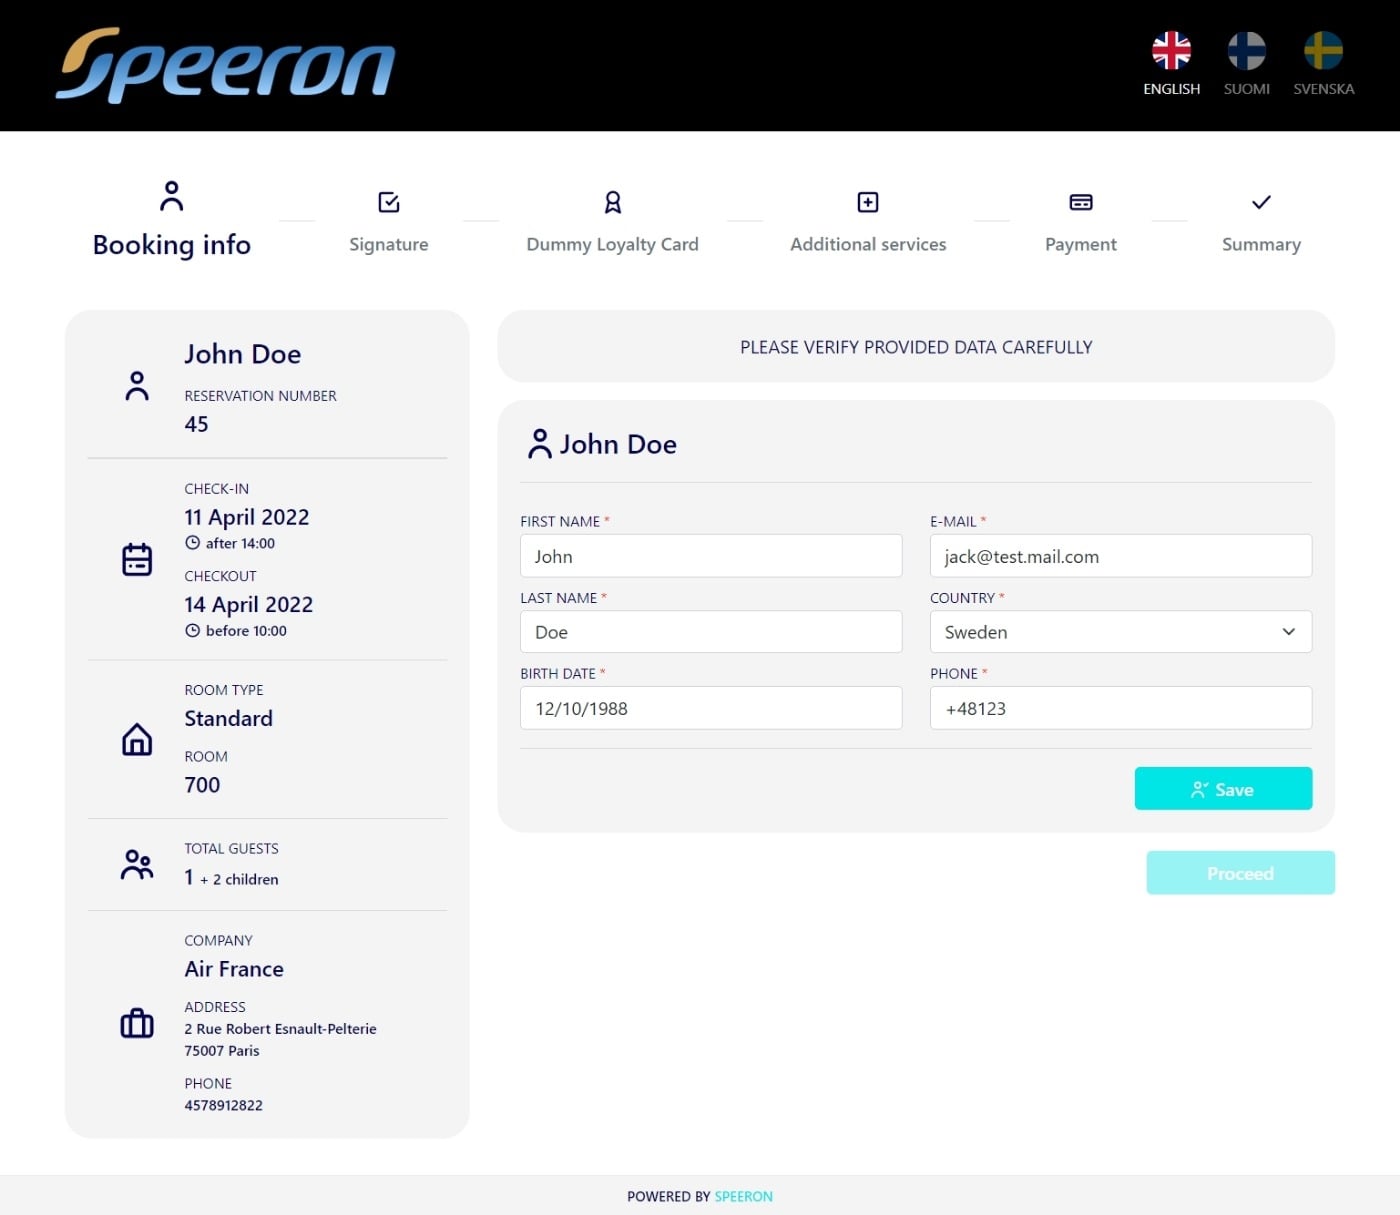Click the Room Type house icon
This screenshot has width=1400, height=1215.
[x=137, y=740]
